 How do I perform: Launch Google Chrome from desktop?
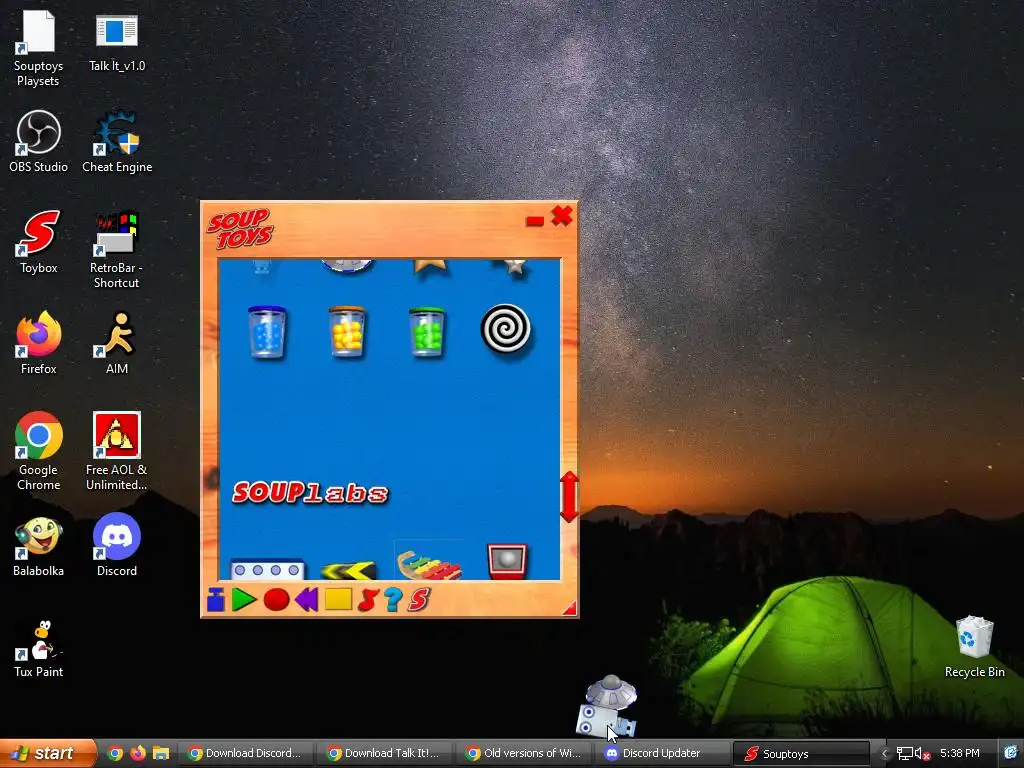[38, 451]
